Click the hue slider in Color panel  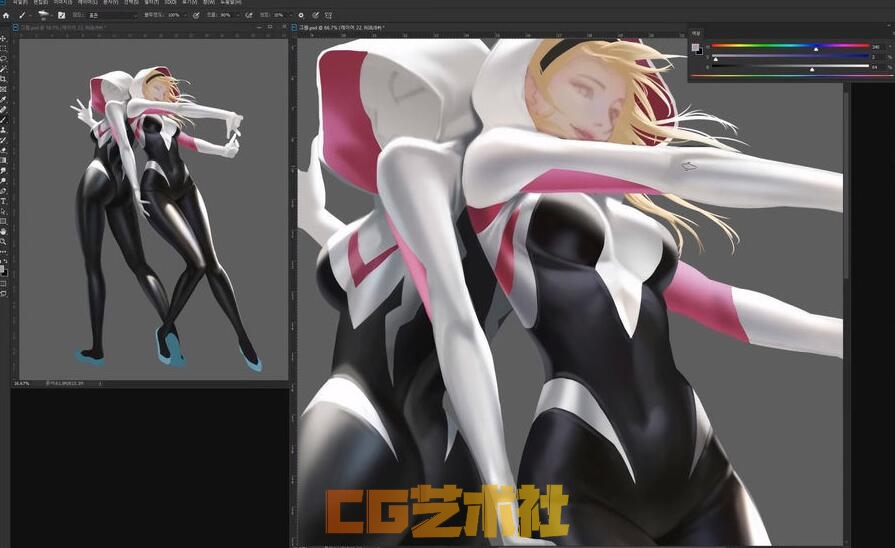pyautogui.click(x=791, y=45)
